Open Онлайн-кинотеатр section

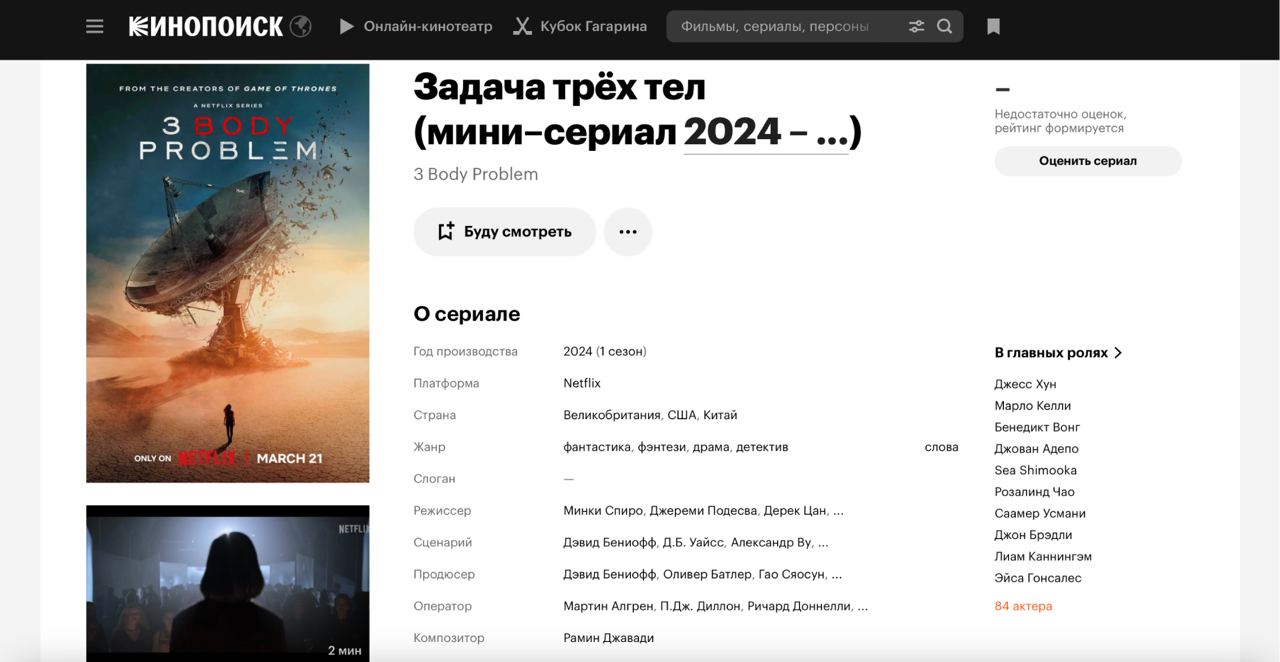[416, 27]
